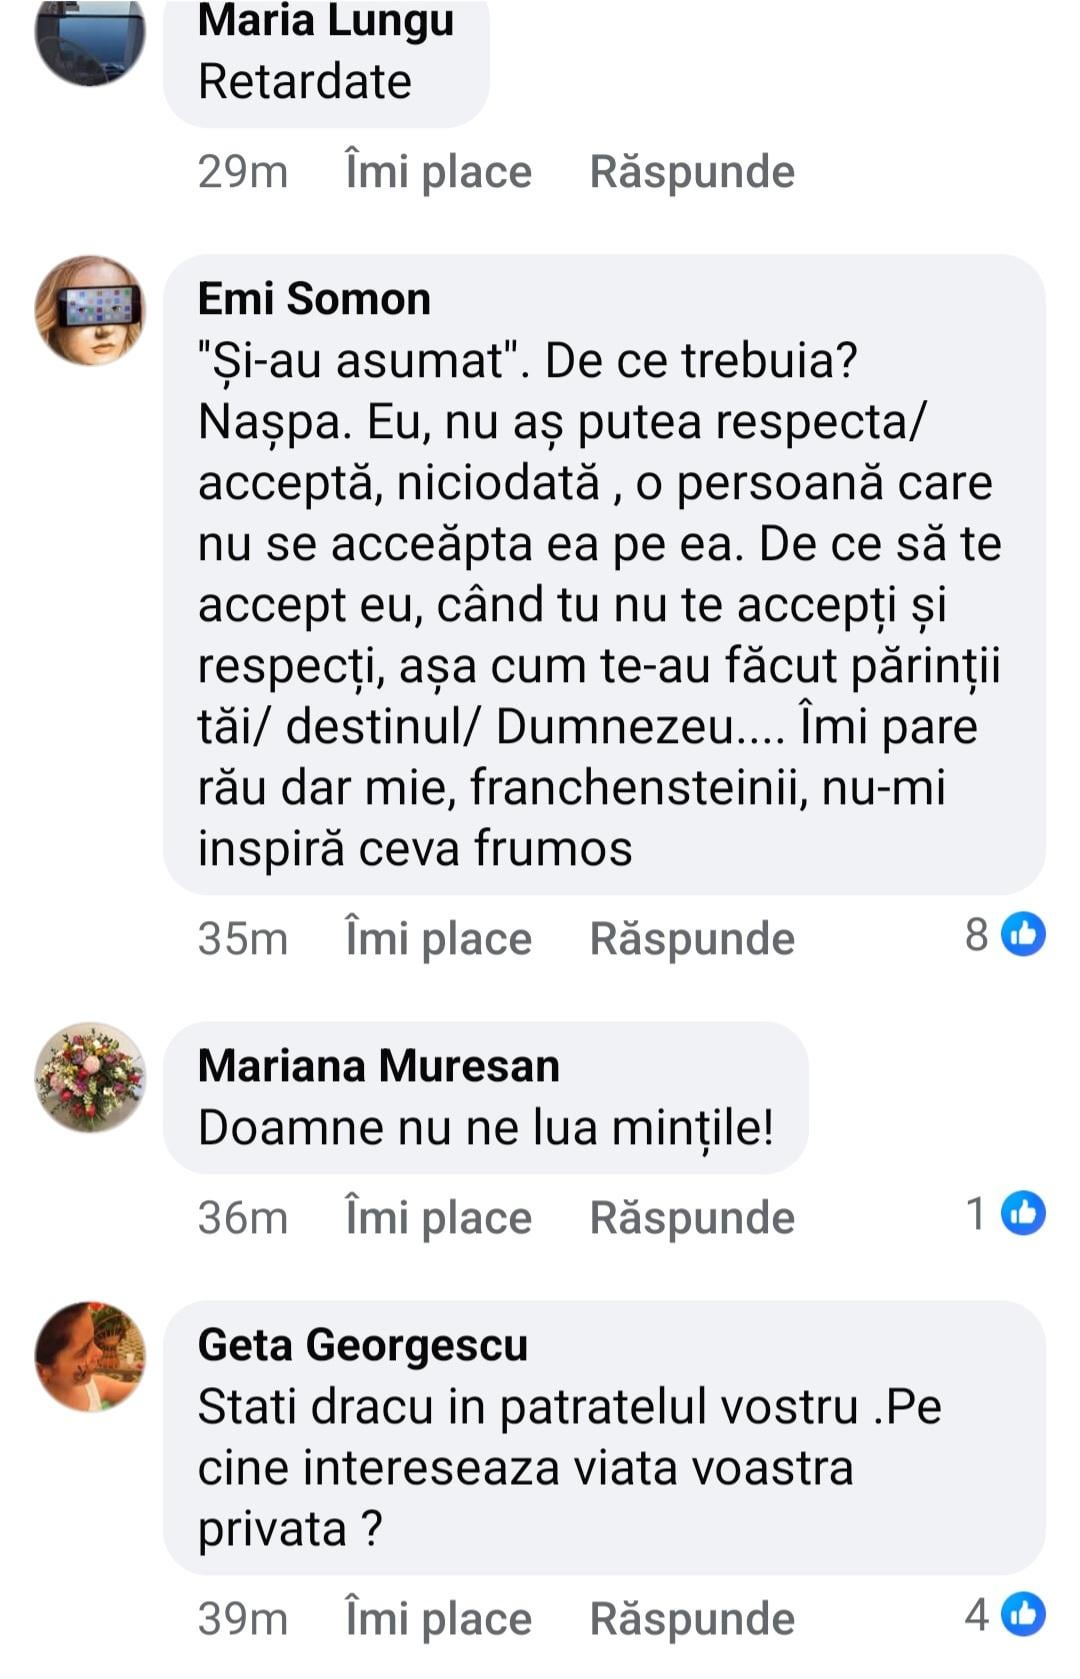
Task: Click Răspunde under Emi Somon's comment
Action: tap(692, 939)
